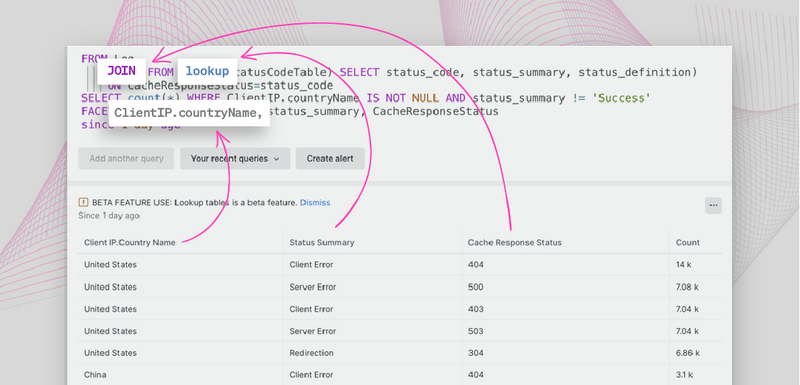Click into the query editor SELECT line
Image resolution: width=800 pixels, height=385 pixels.
pos(365,98)
